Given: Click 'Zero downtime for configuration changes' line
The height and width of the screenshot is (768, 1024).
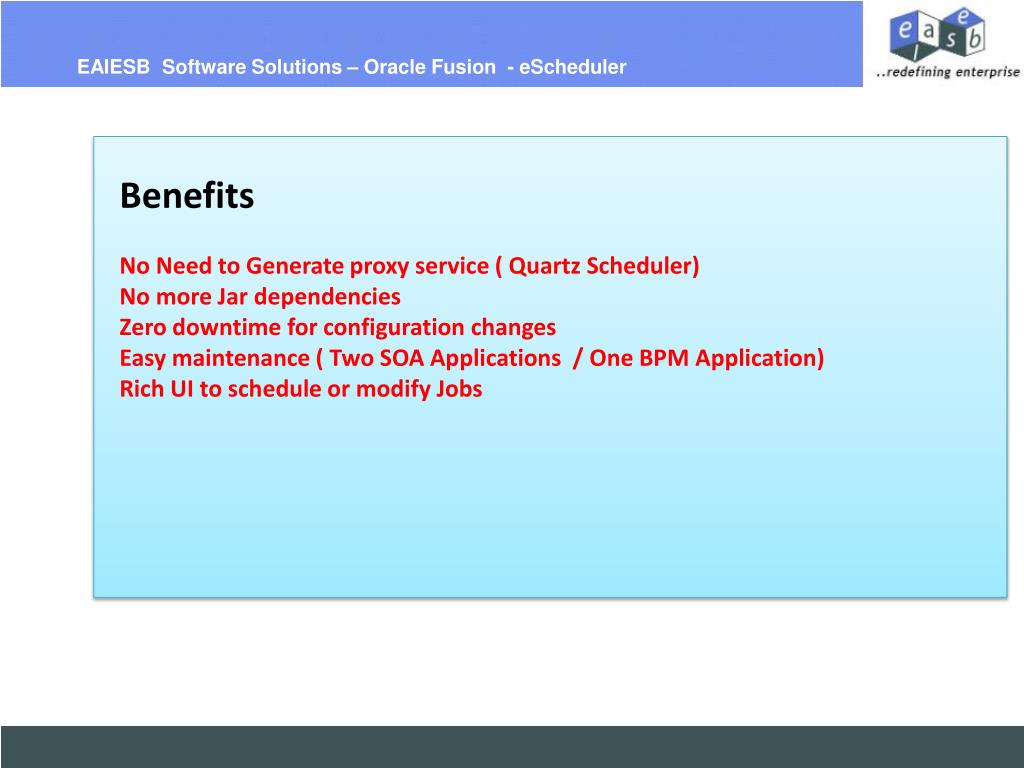Looking at the screenshot, I should tap(338, 327).
